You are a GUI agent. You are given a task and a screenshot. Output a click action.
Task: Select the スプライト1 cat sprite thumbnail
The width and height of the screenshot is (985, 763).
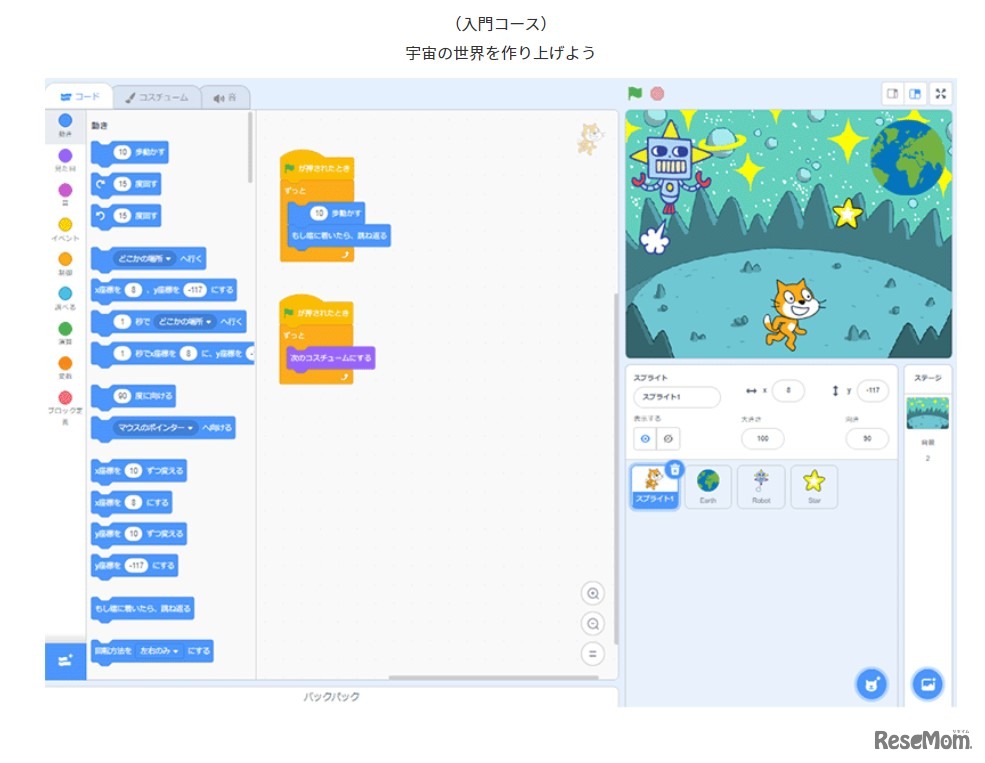654,487
